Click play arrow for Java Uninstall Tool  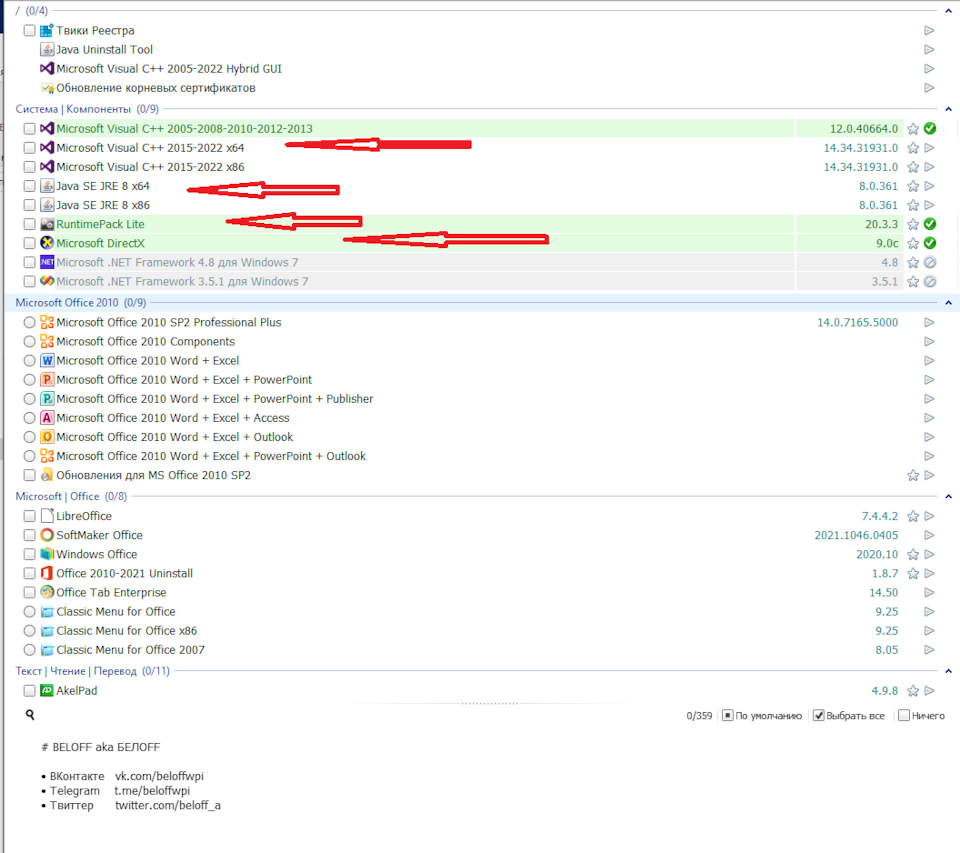coord(929,49)
